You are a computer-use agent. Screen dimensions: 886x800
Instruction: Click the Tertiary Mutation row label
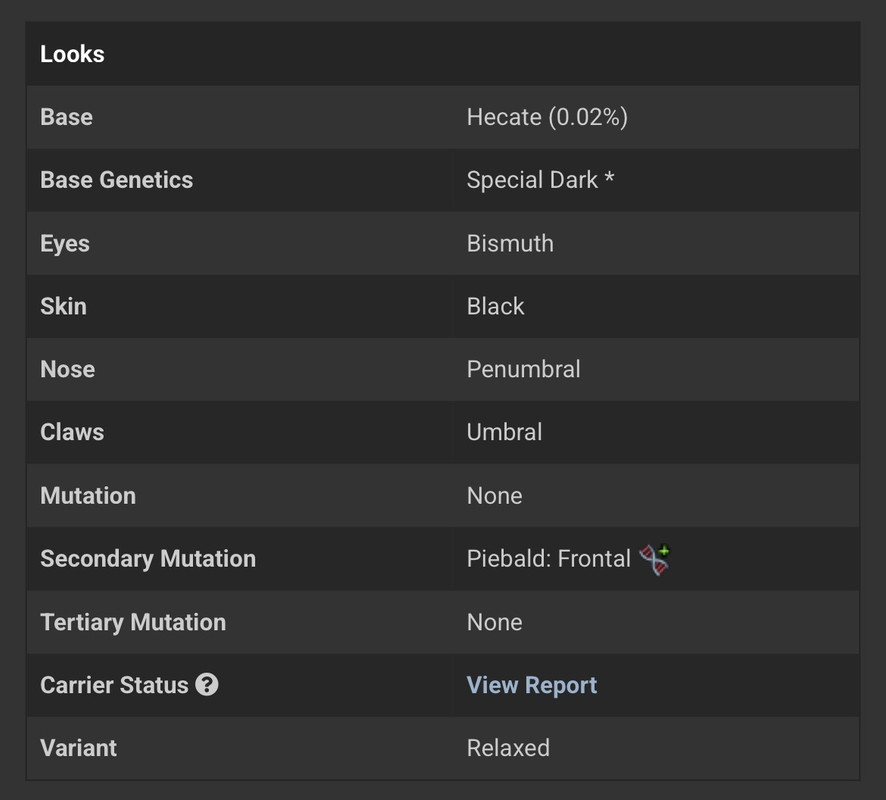133,622
